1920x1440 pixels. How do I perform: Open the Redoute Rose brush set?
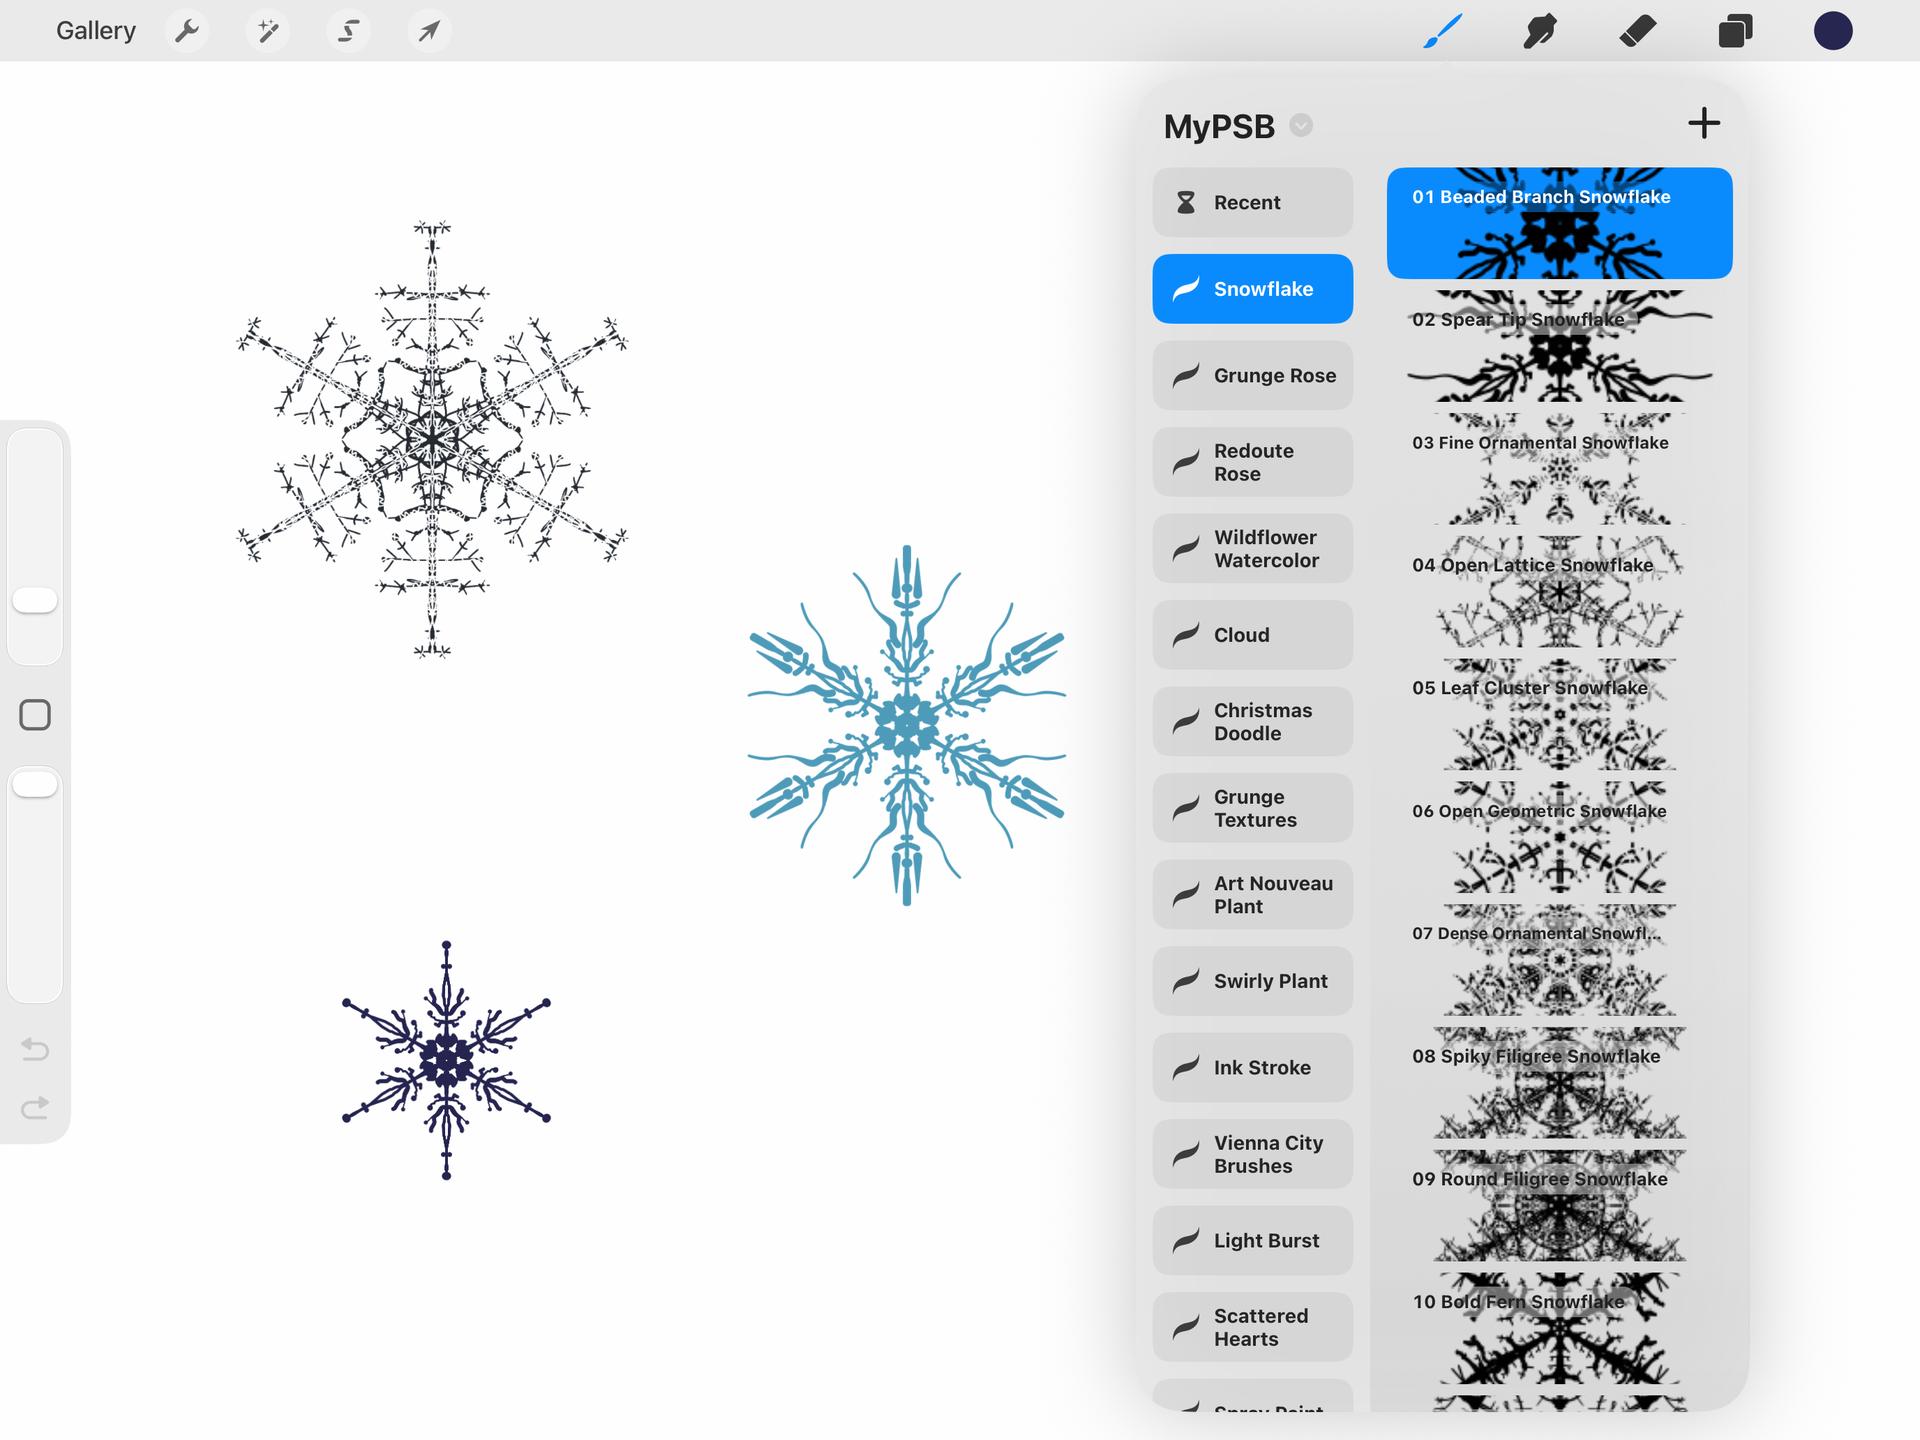1252,462
